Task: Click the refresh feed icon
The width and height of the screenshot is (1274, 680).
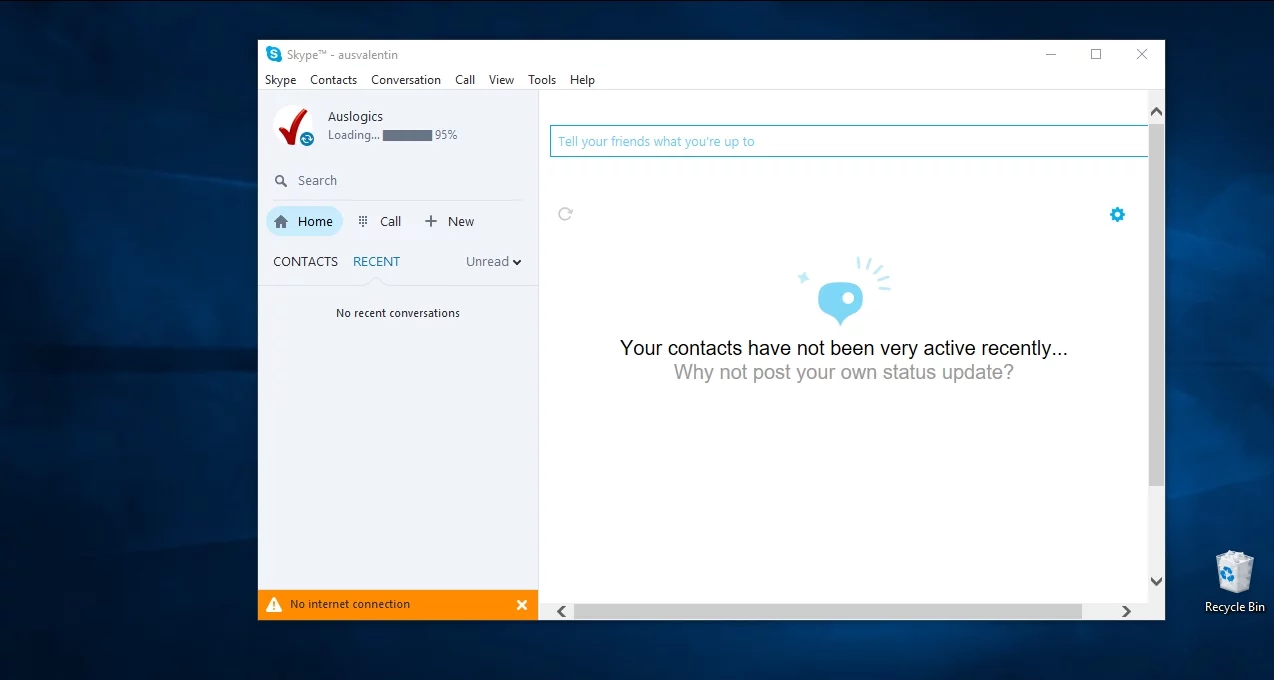Action: pos(565,214)
